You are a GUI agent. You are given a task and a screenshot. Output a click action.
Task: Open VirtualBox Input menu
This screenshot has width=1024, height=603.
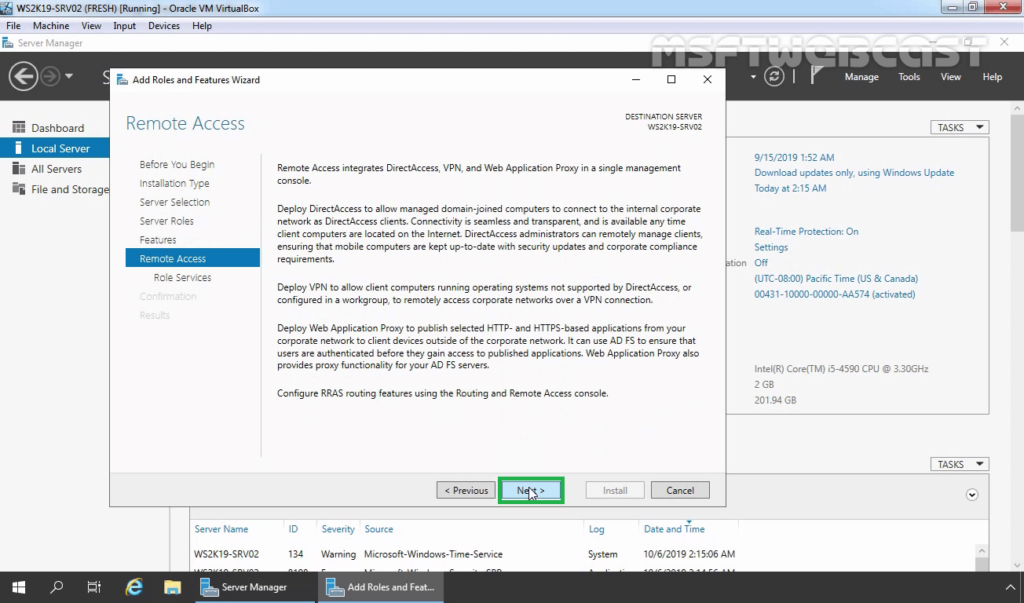click(124, 26)
